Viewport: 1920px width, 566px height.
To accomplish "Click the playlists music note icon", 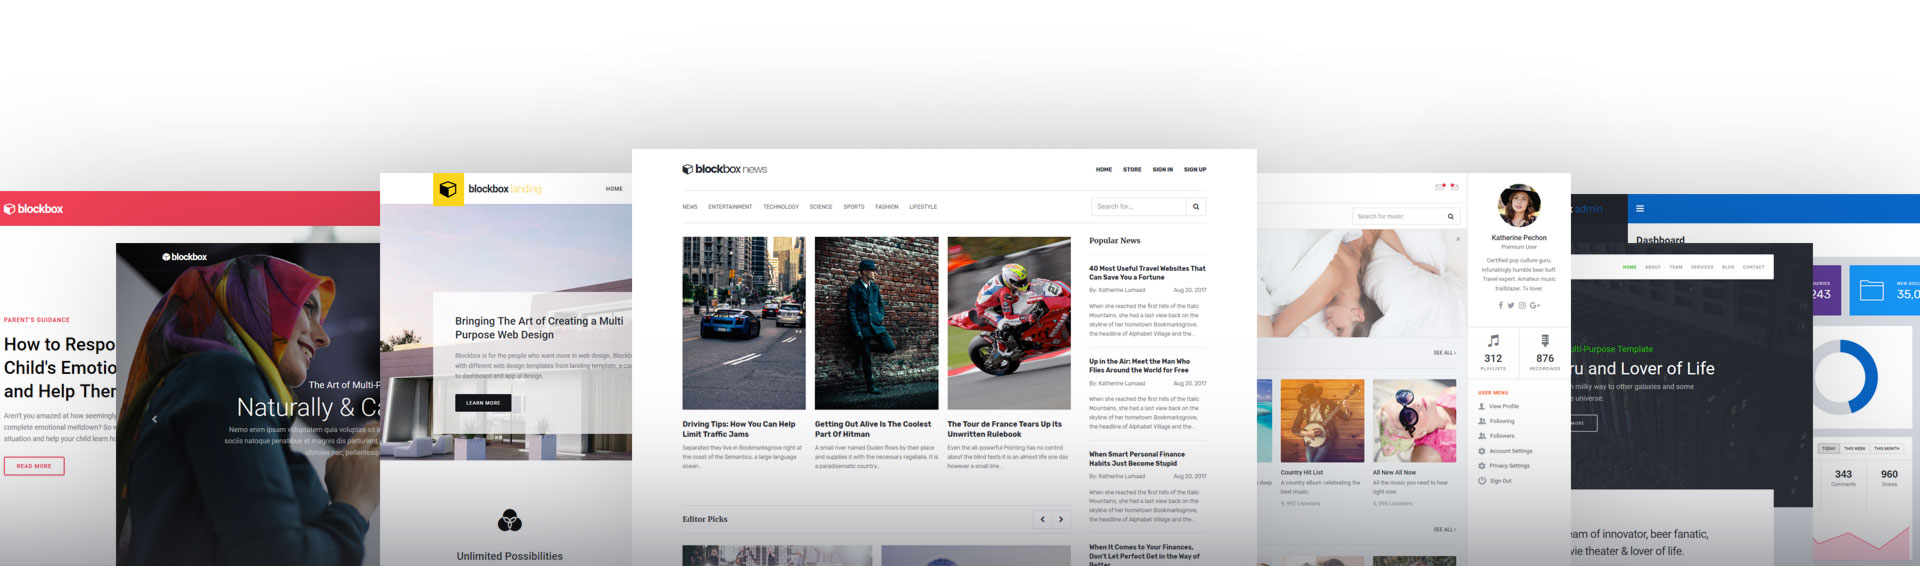I will click(1493, 341).
